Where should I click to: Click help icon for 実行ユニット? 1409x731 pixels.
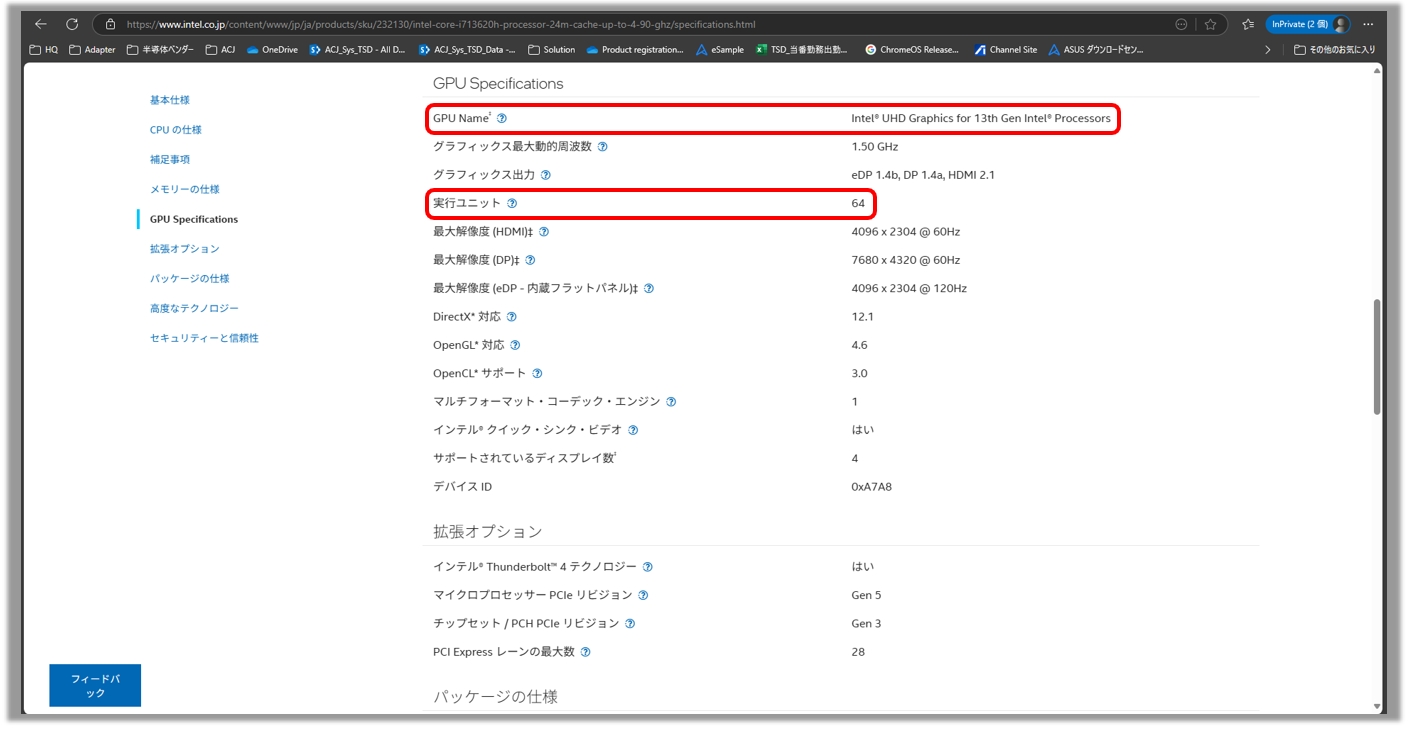[x=512, y=203]
